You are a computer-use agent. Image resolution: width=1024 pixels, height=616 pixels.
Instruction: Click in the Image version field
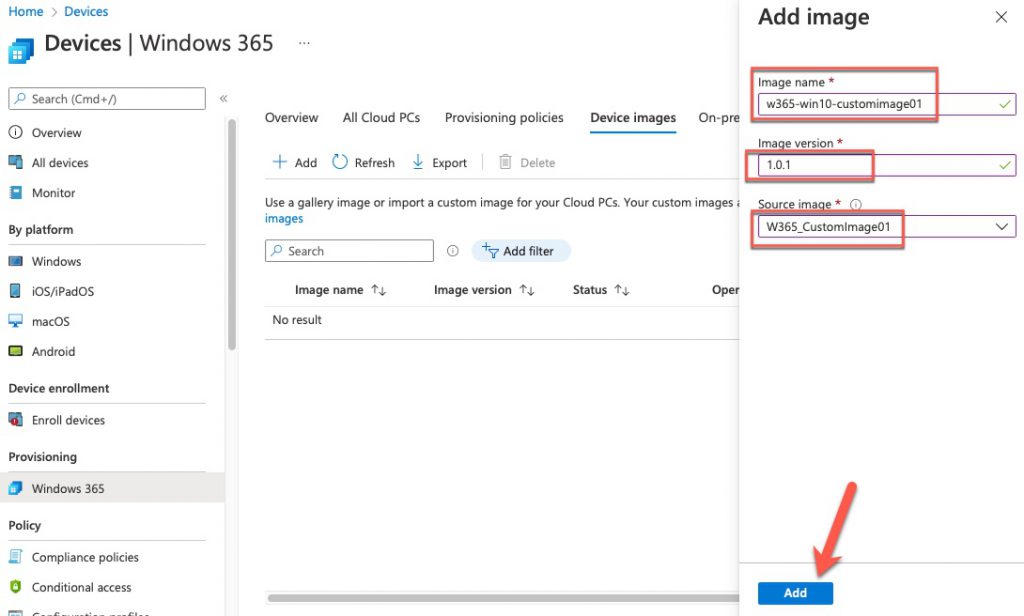pyautogui.click(x=886, y=165)
